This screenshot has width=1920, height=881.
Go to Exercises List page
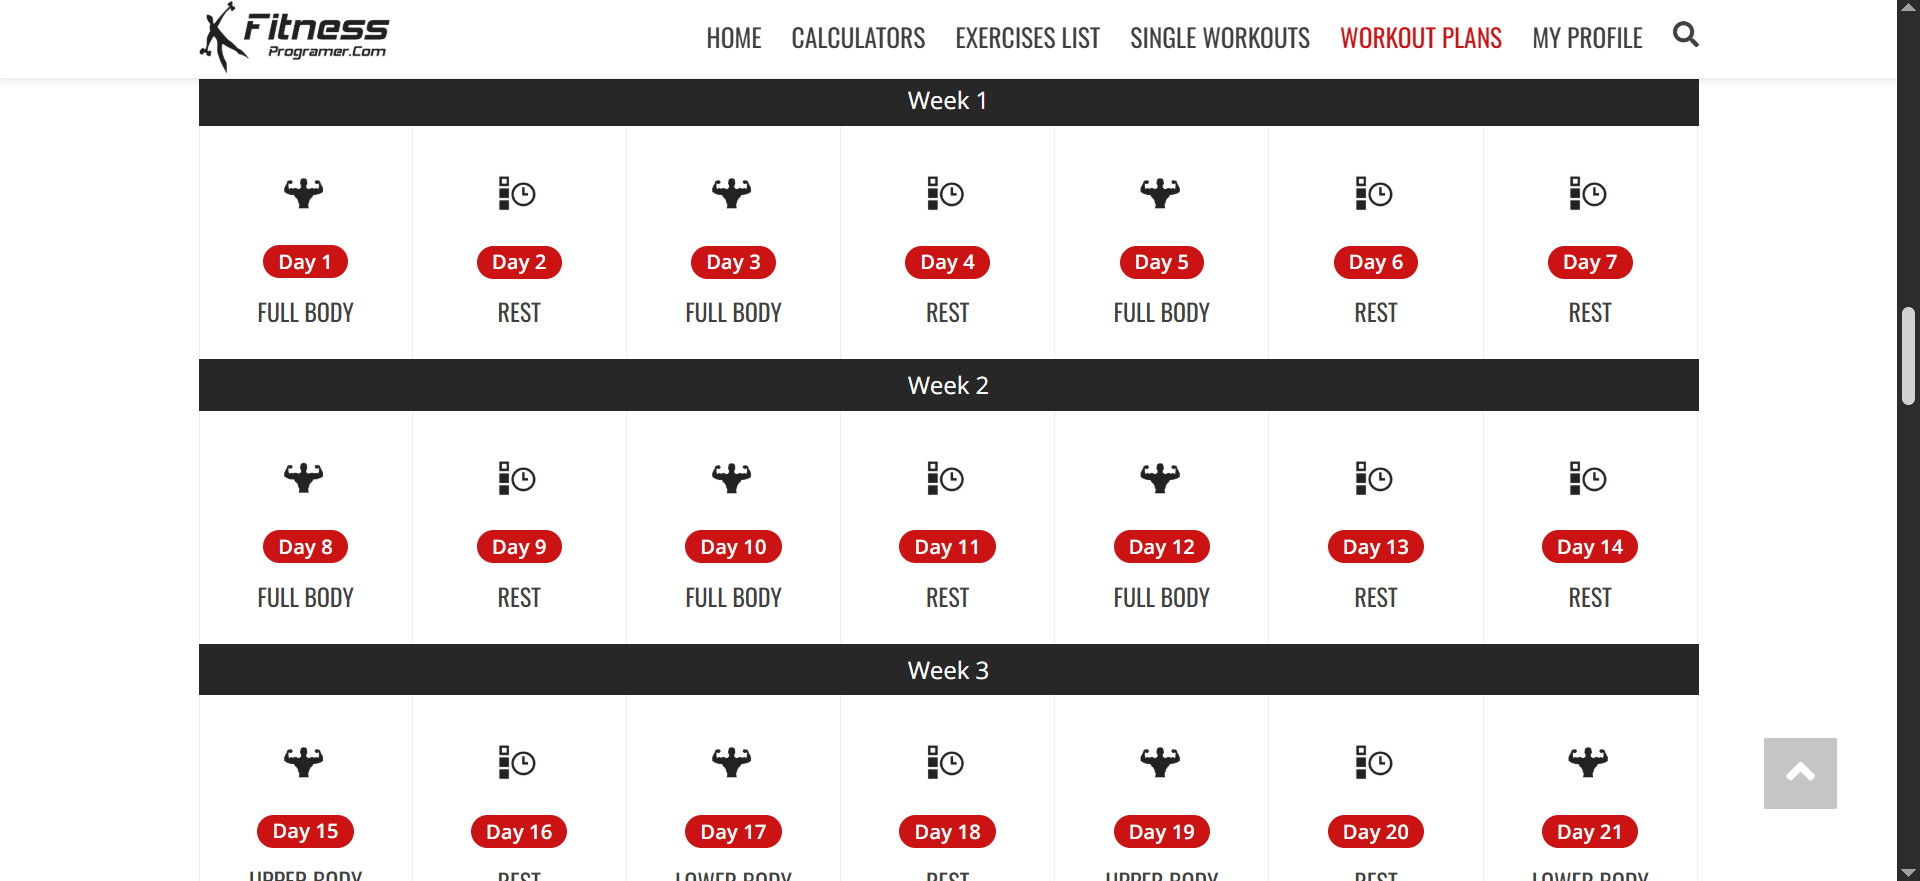click(1027, 39)
